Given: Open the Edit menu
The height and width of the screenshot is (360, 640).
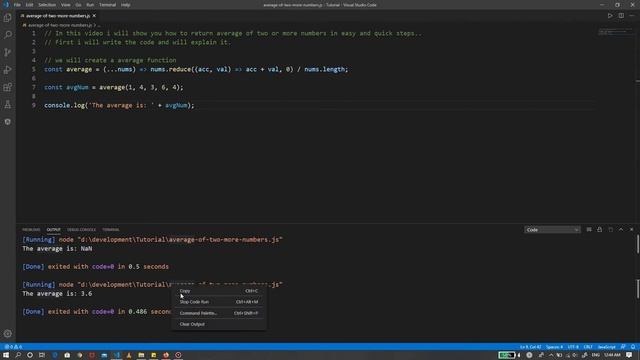Looking at the screenshot, I should tap(29, 5).
